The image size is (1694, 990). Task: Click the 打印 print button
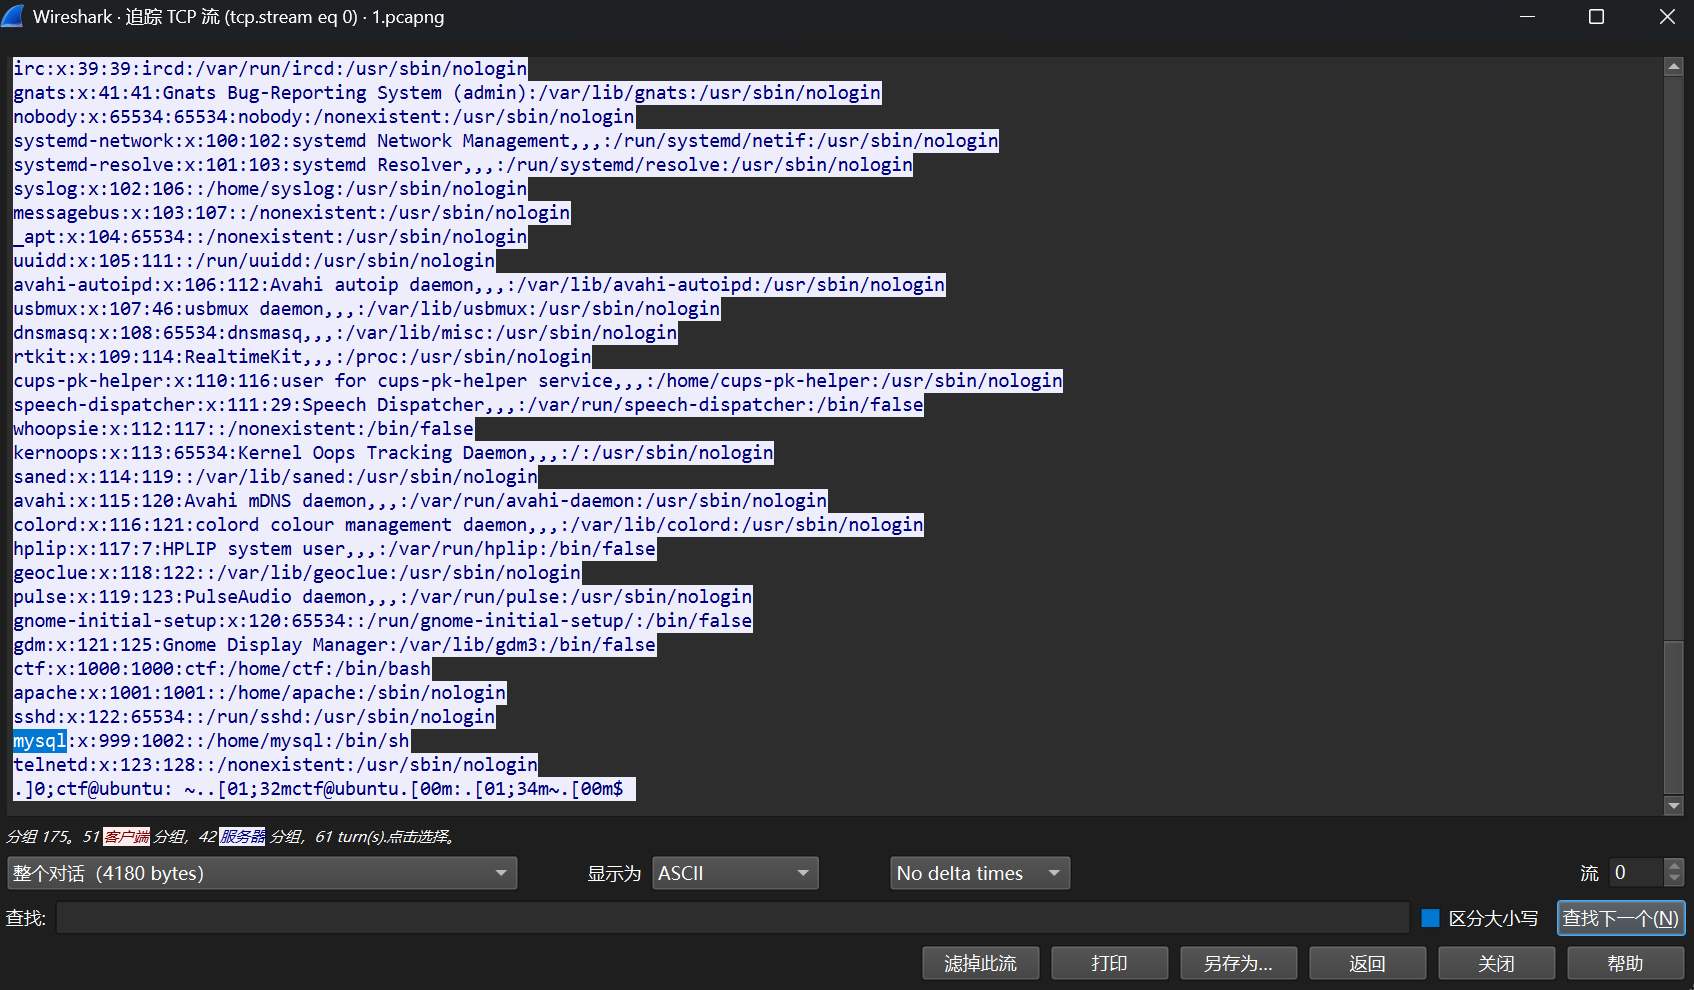coord(1110,963)
